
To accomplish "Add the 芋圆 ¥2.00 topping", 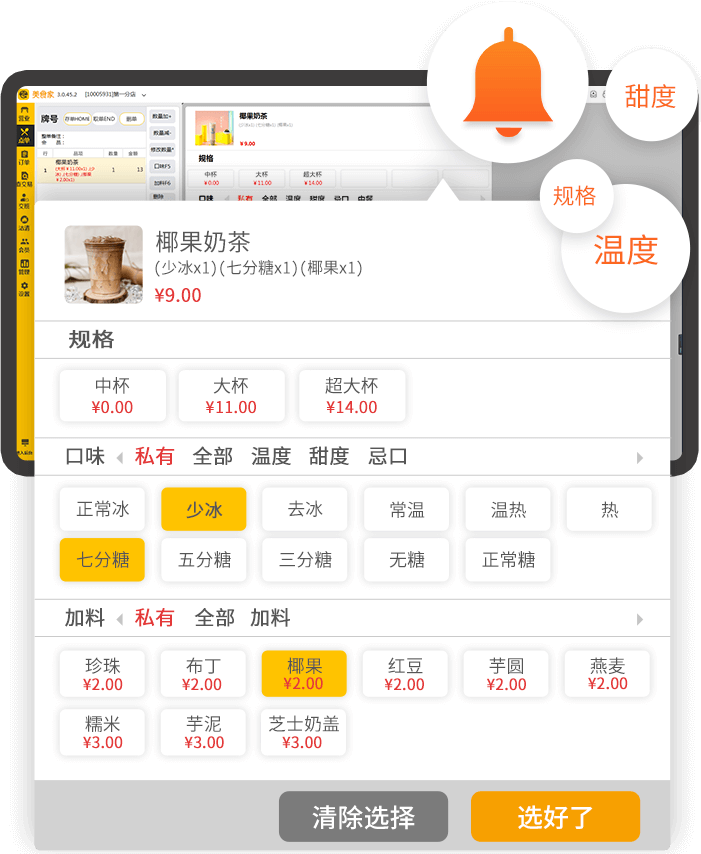I will point(506,674).
